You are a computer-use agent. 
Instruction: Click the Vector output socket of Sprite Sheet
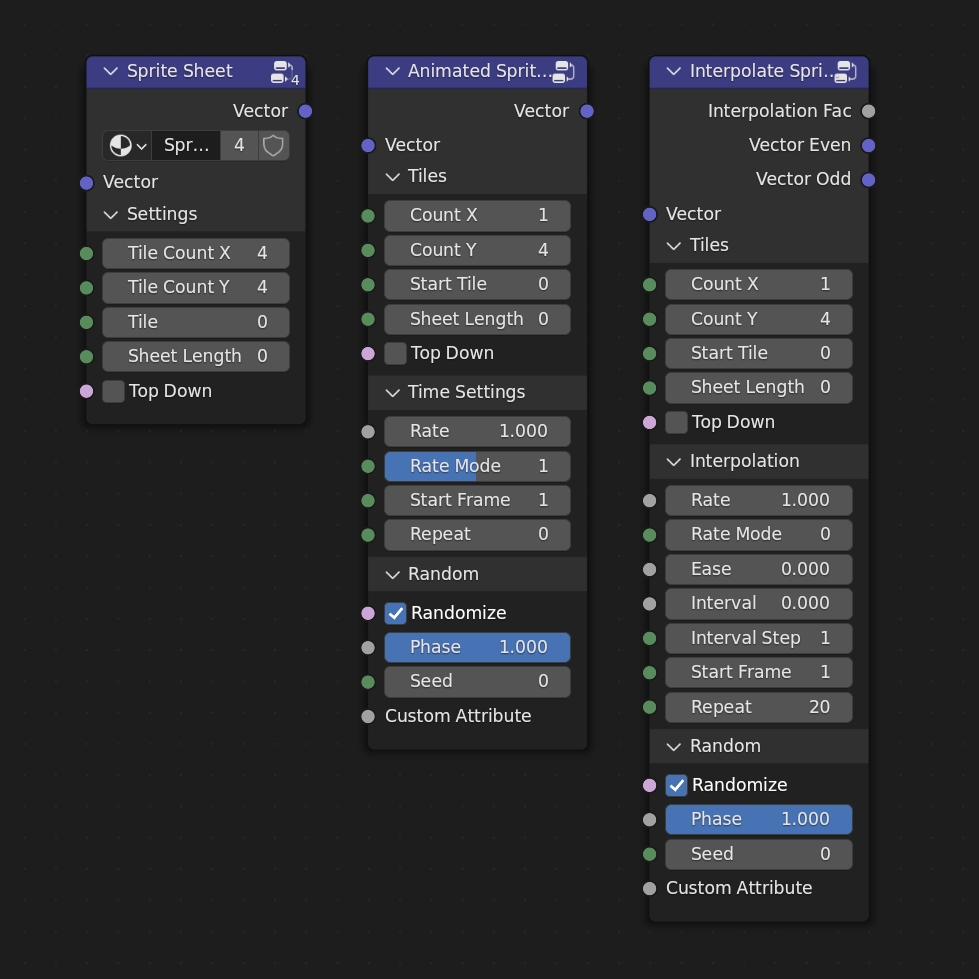[305, 111]
